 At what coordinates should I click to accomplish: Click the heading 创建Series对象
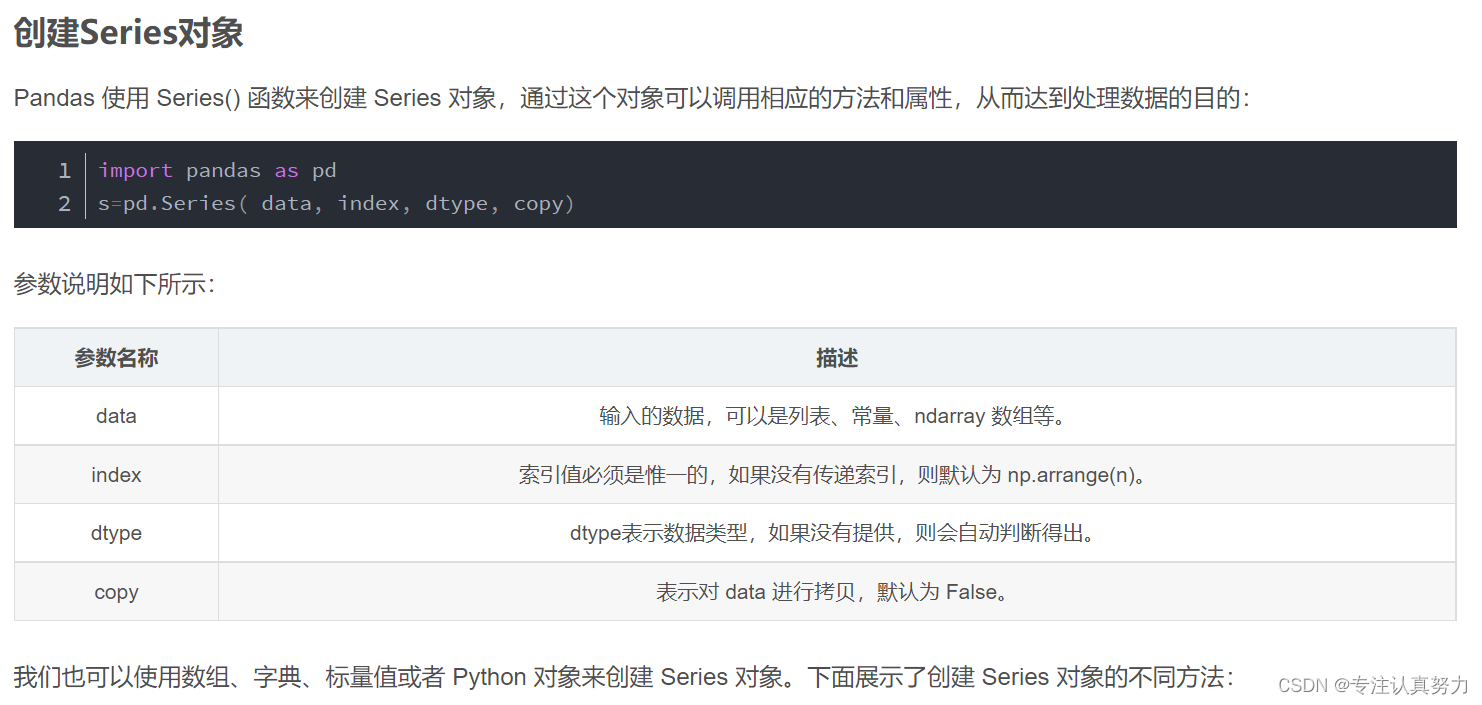coord(129,33)
